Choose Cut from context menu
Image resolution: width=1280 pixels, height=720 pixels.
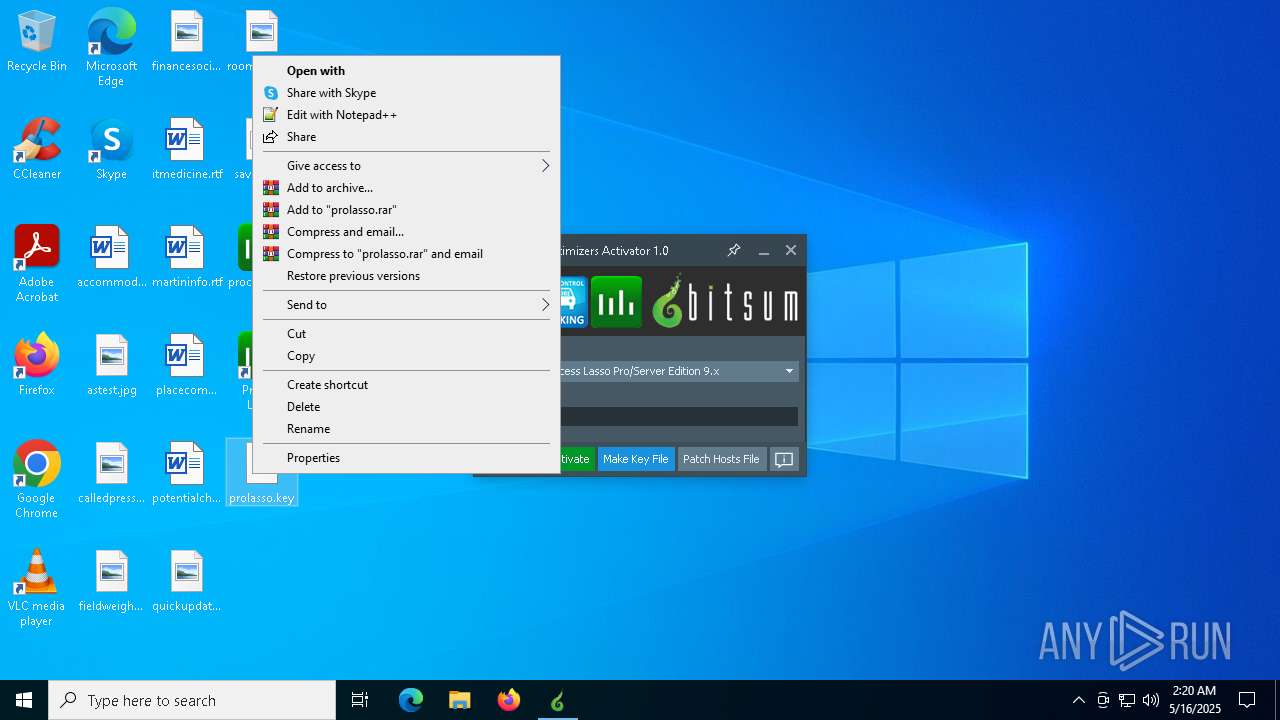tap(406, 334)
